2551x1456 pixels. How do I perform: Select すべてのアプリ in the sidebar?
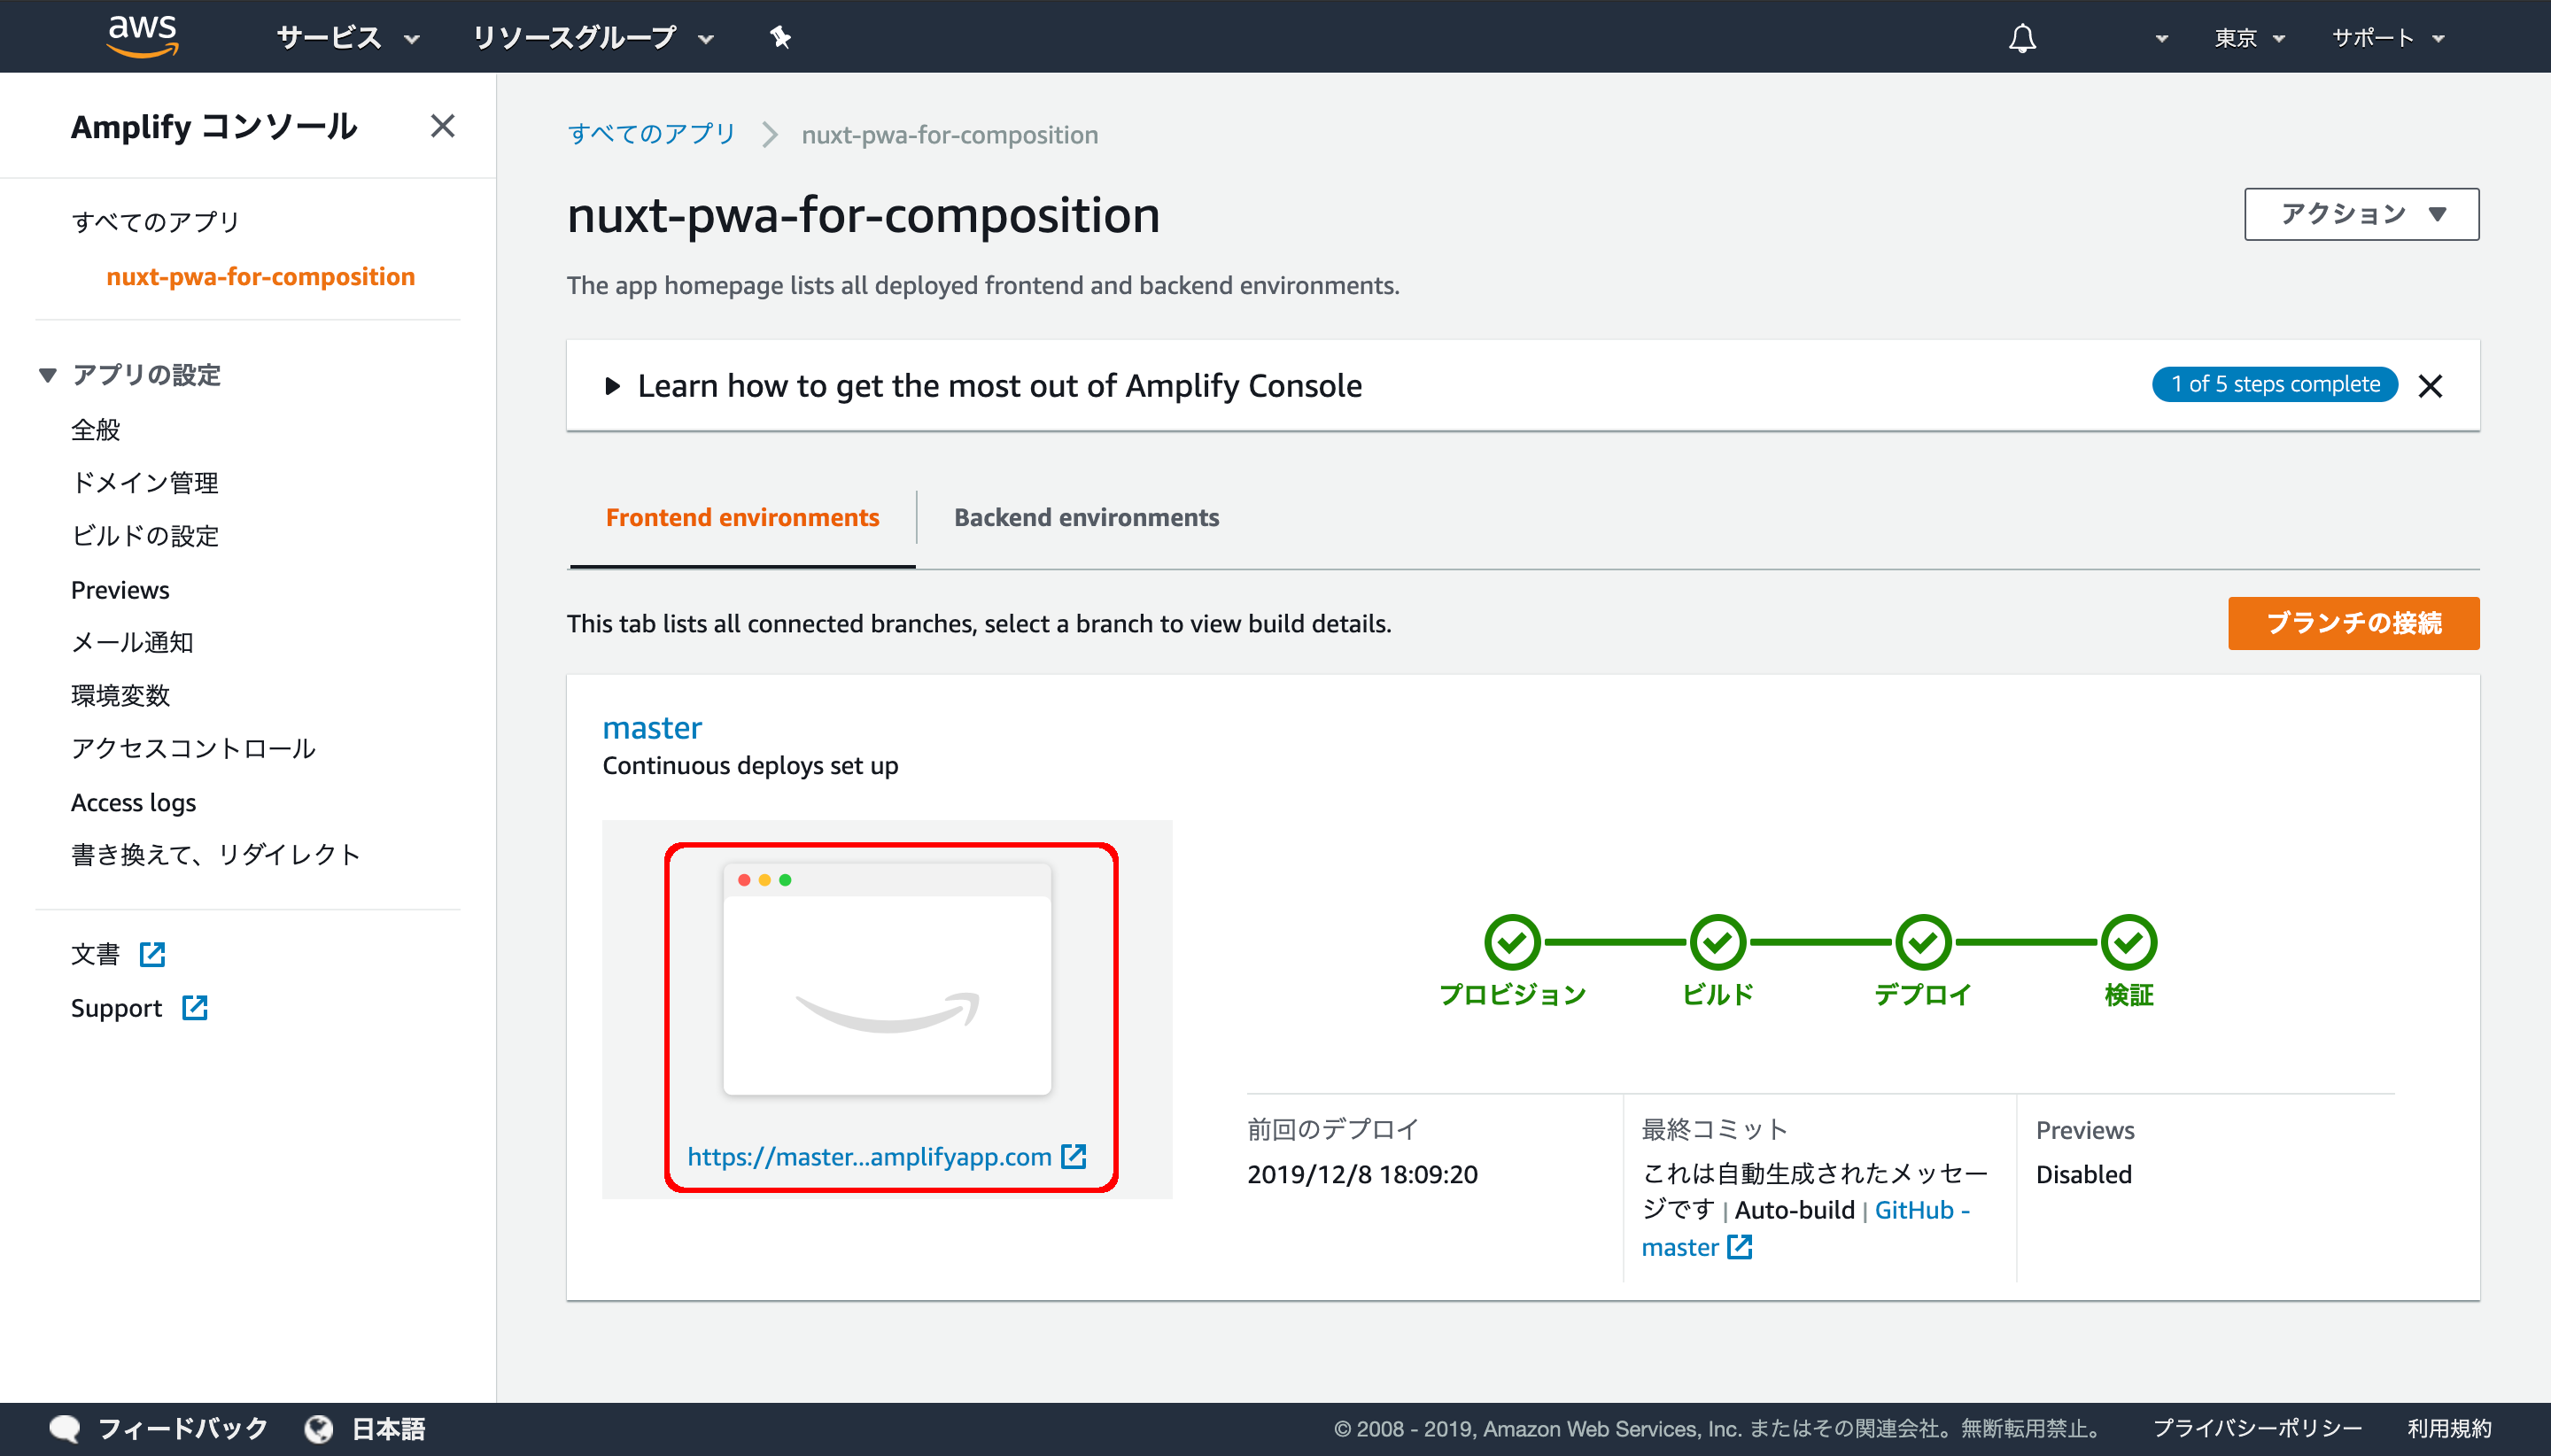click(x=155, y=222)
